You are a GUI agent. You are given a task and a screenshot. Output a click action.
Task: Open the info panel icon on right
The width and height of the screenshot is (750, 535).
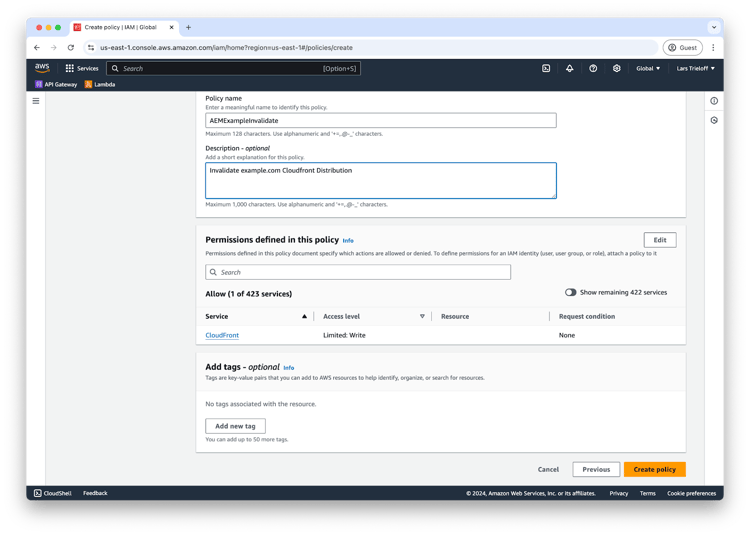pos(714,101)
